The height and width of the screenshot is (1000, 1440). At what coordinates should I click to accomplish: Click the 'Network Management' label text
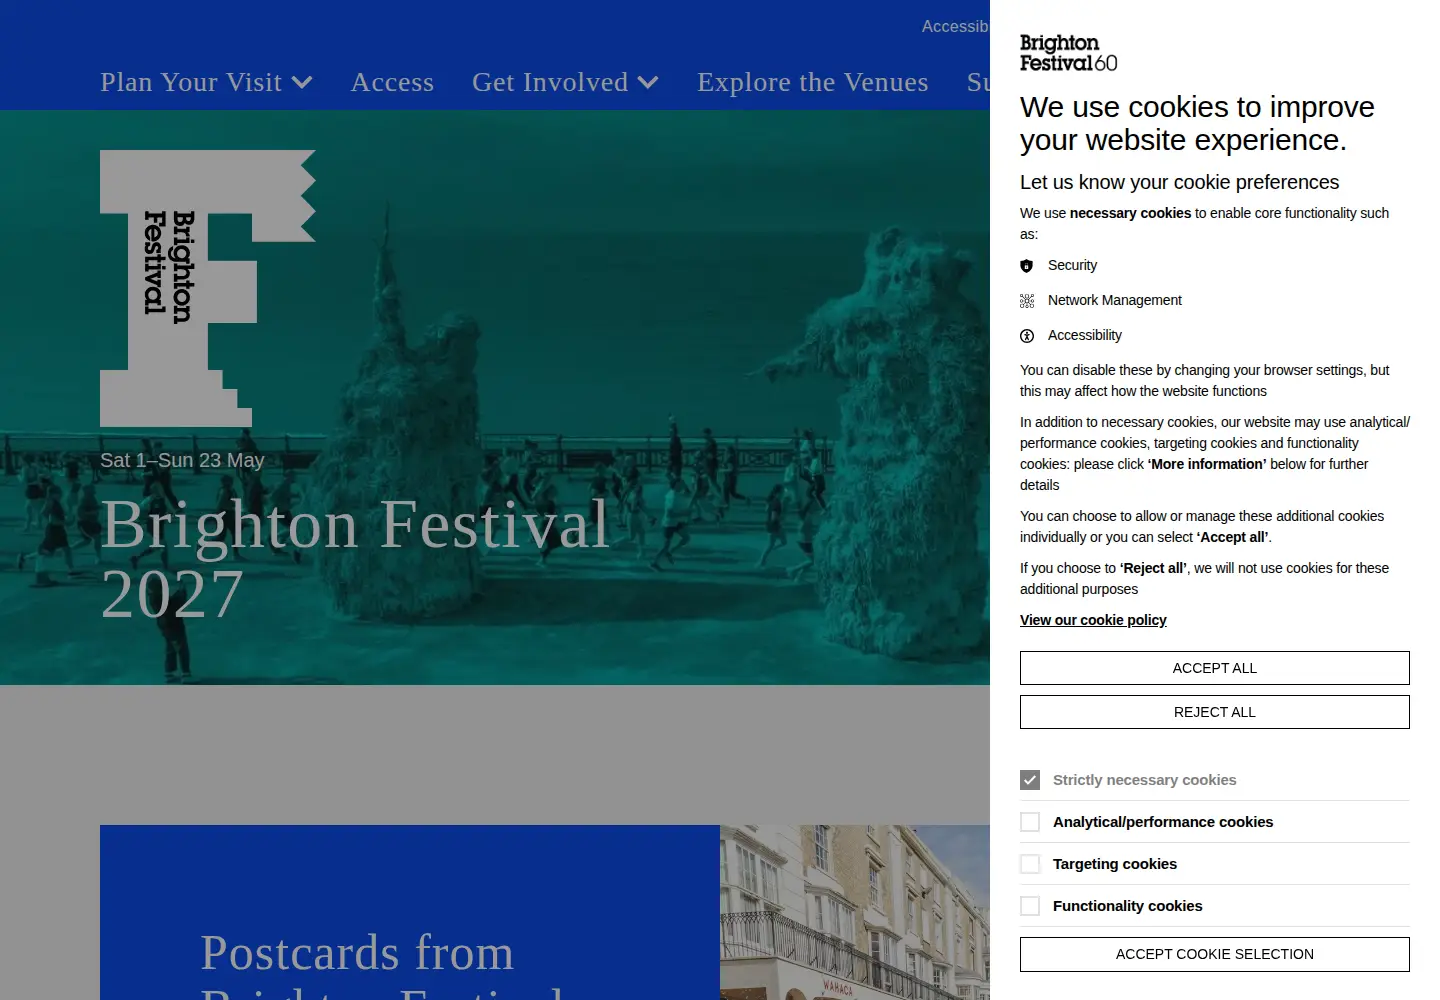(1115, 300)
